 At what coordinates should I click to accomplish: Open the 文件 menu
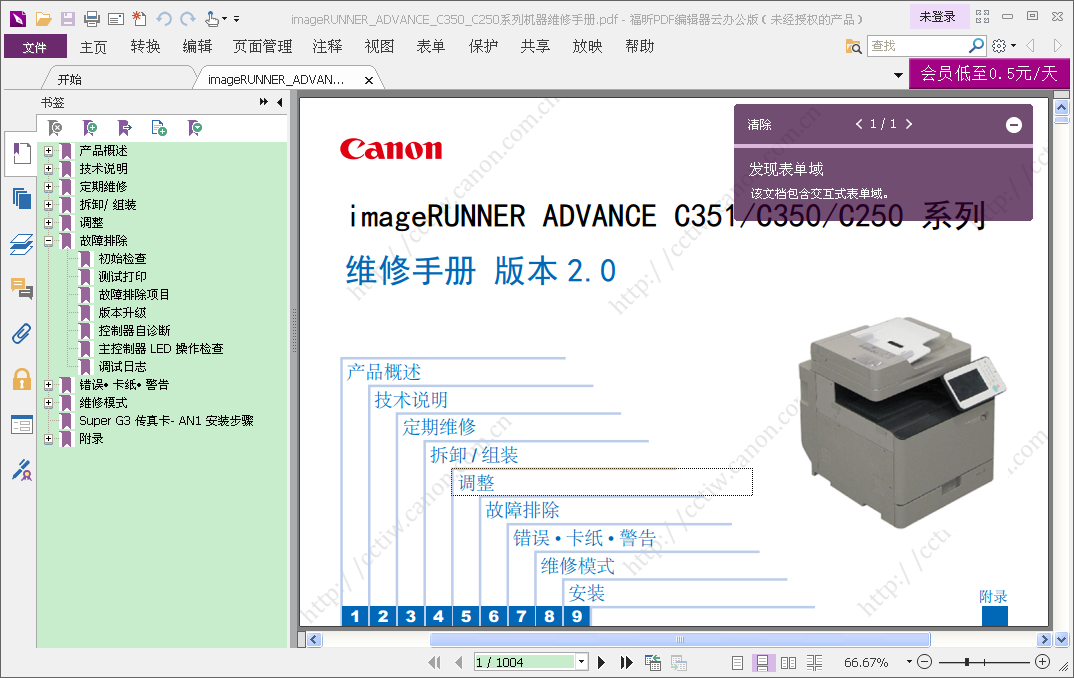pyautogui.click(x=35, y=47)
